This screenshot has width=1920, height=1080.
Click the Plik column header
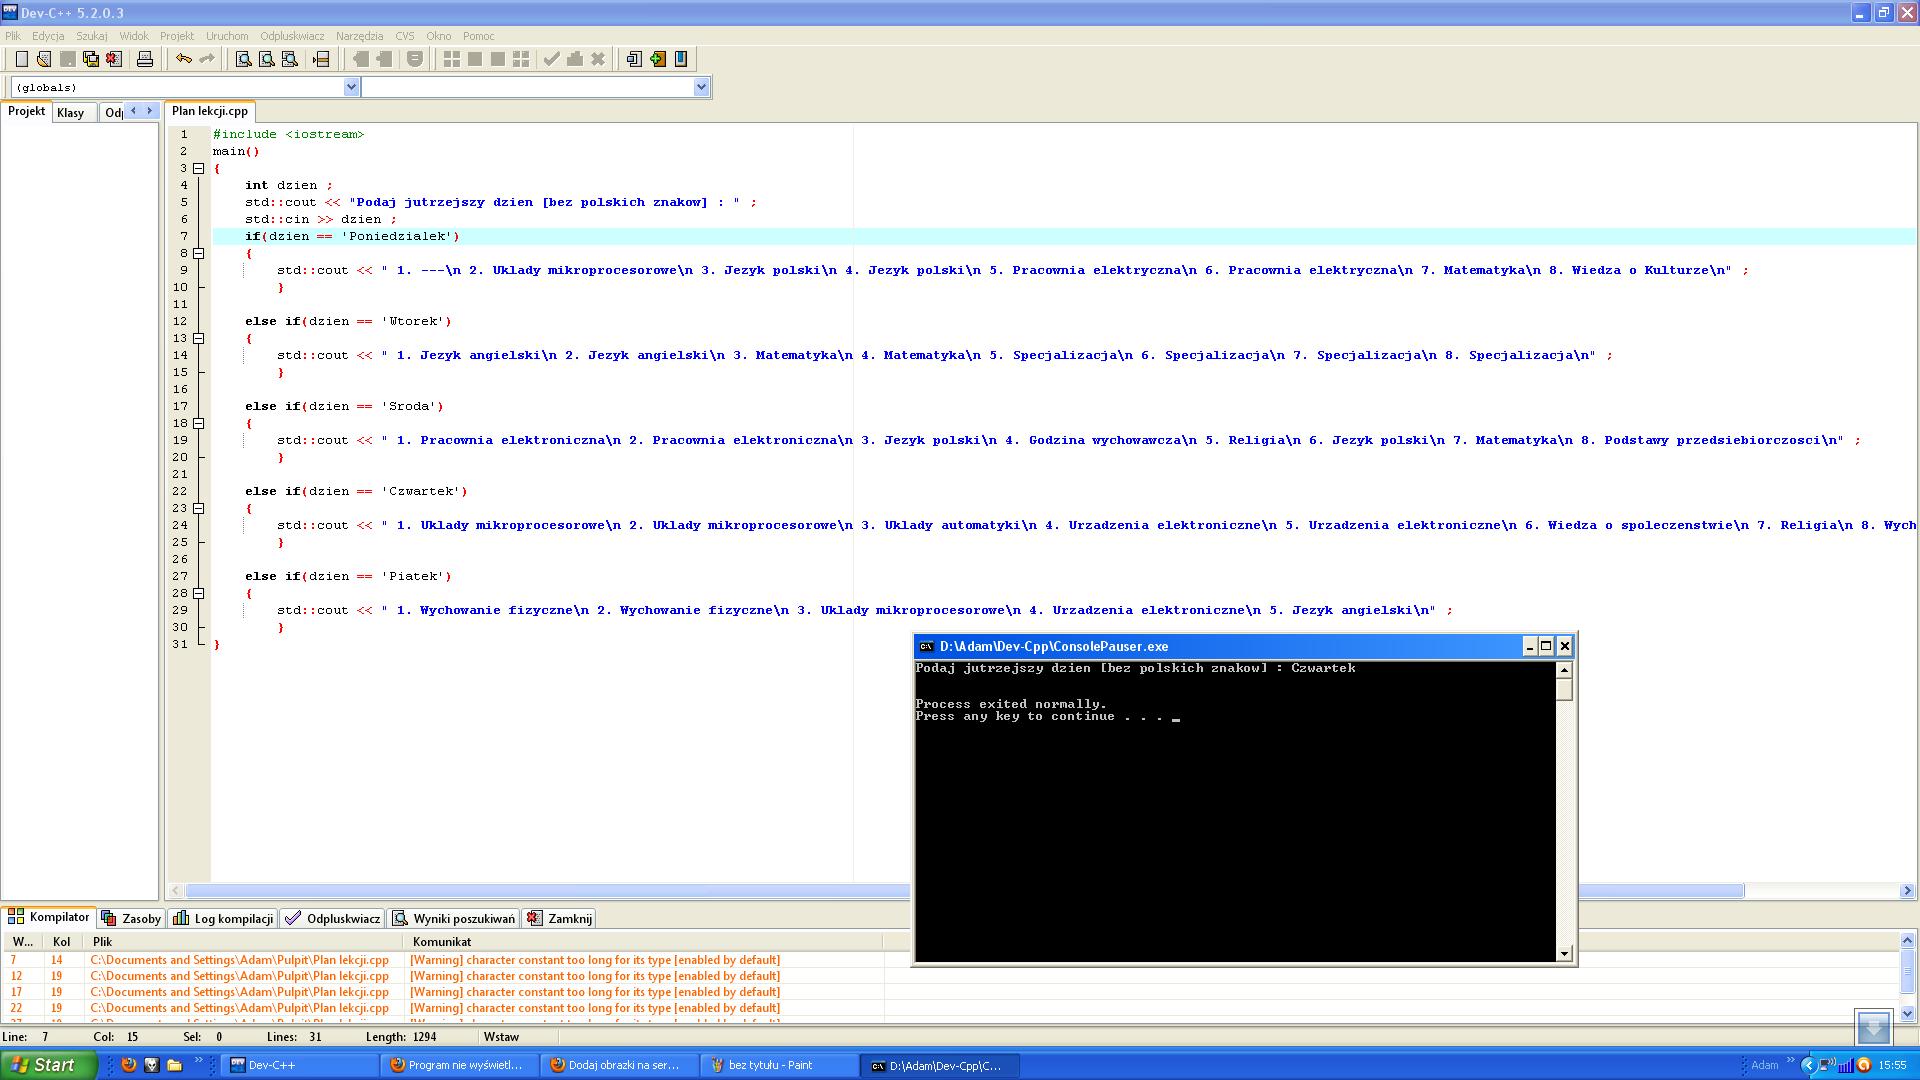coord(245,941)
